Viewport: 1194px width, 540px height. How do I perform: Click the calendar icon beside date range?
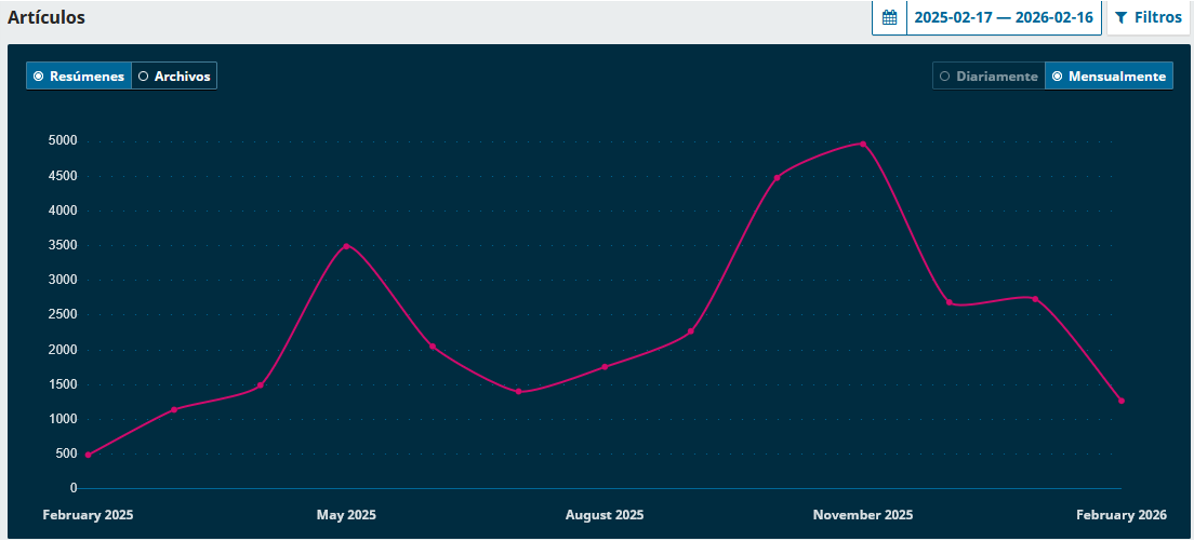[889, 18]
